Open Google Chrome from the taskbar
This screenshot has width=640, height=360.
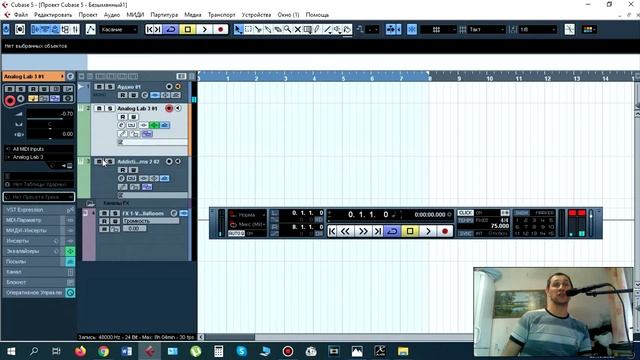point(103,351)
